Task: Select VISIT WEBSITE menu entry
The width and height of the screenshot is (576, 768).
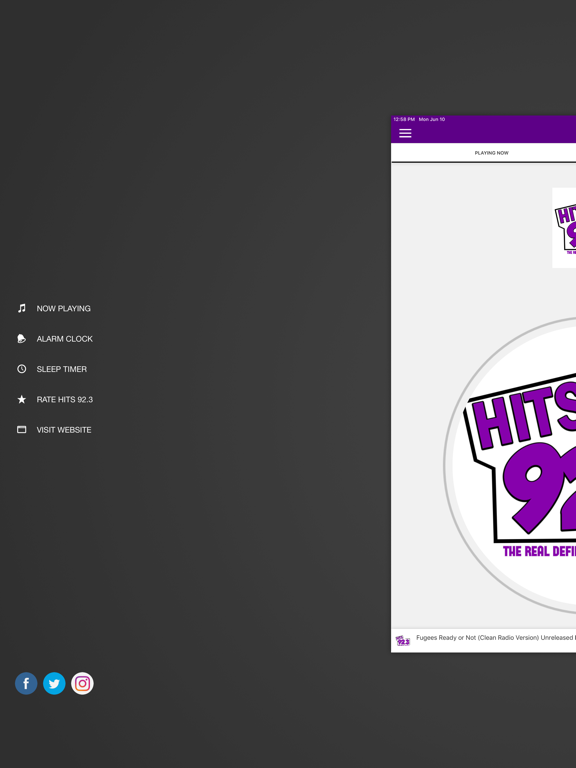Action: pos(64,430)
